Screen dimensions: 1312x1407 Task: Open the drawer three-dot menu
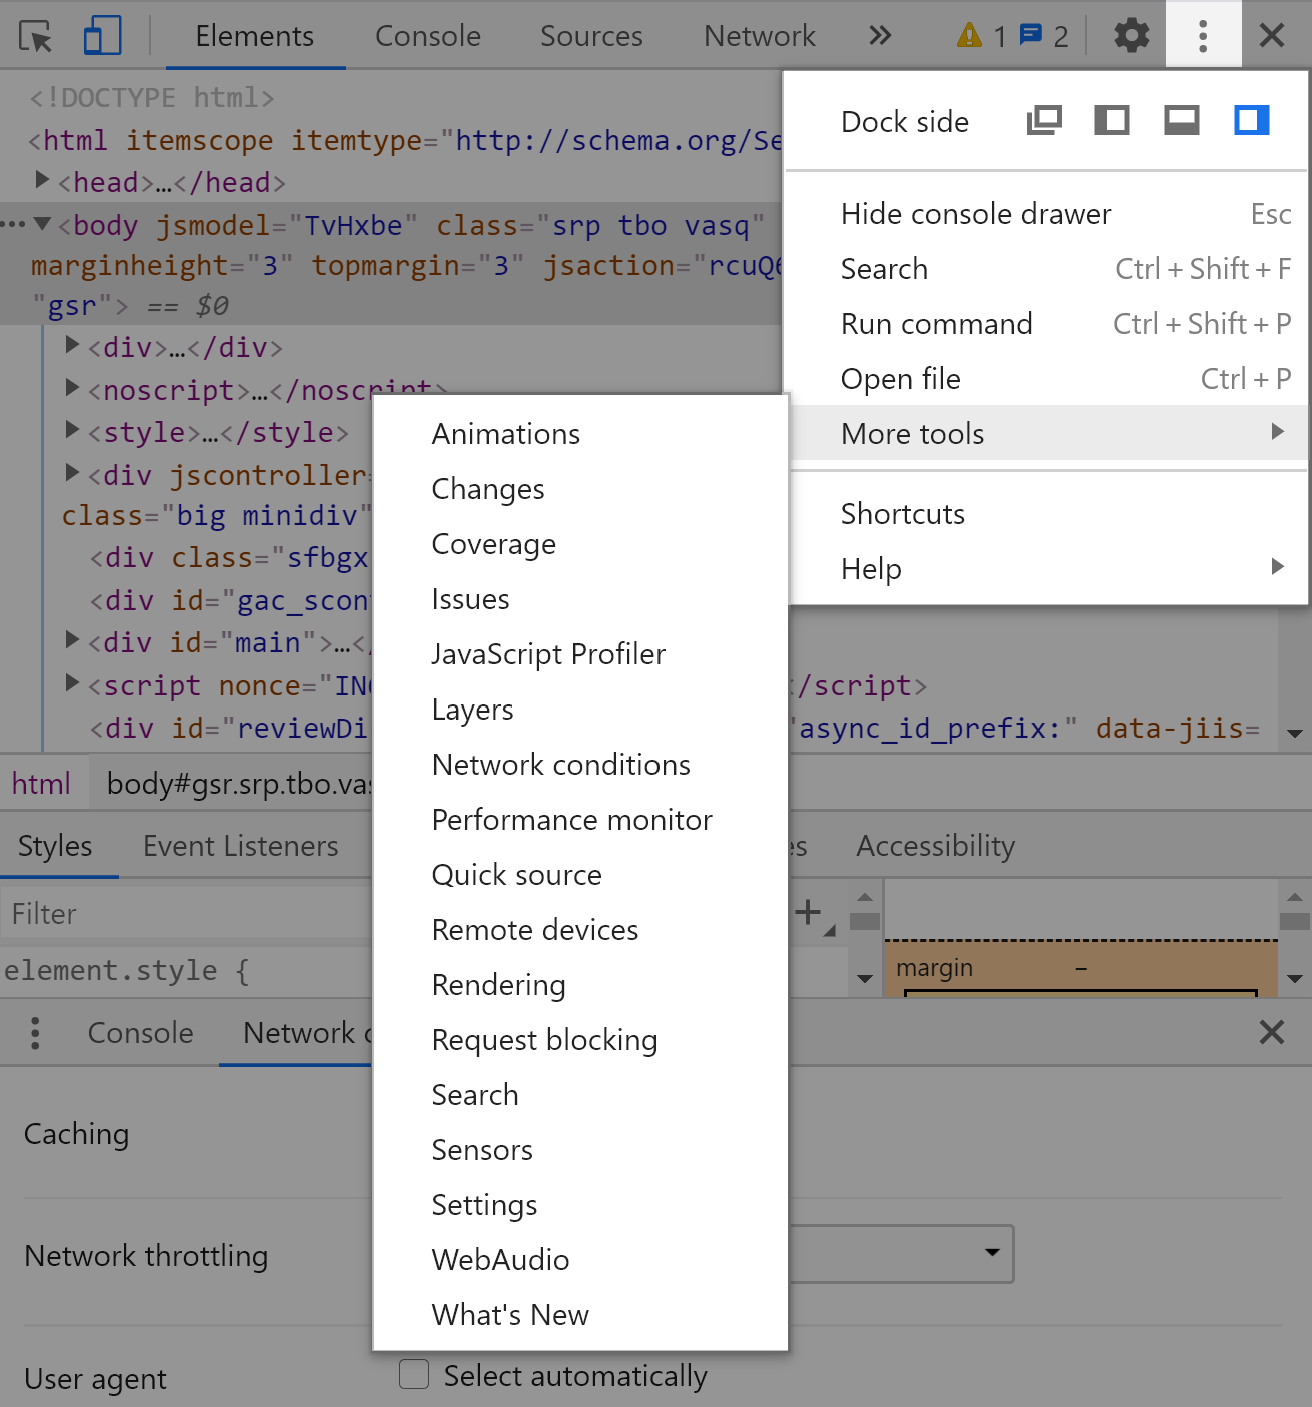pyautogui.click(x=35, y=1033)
